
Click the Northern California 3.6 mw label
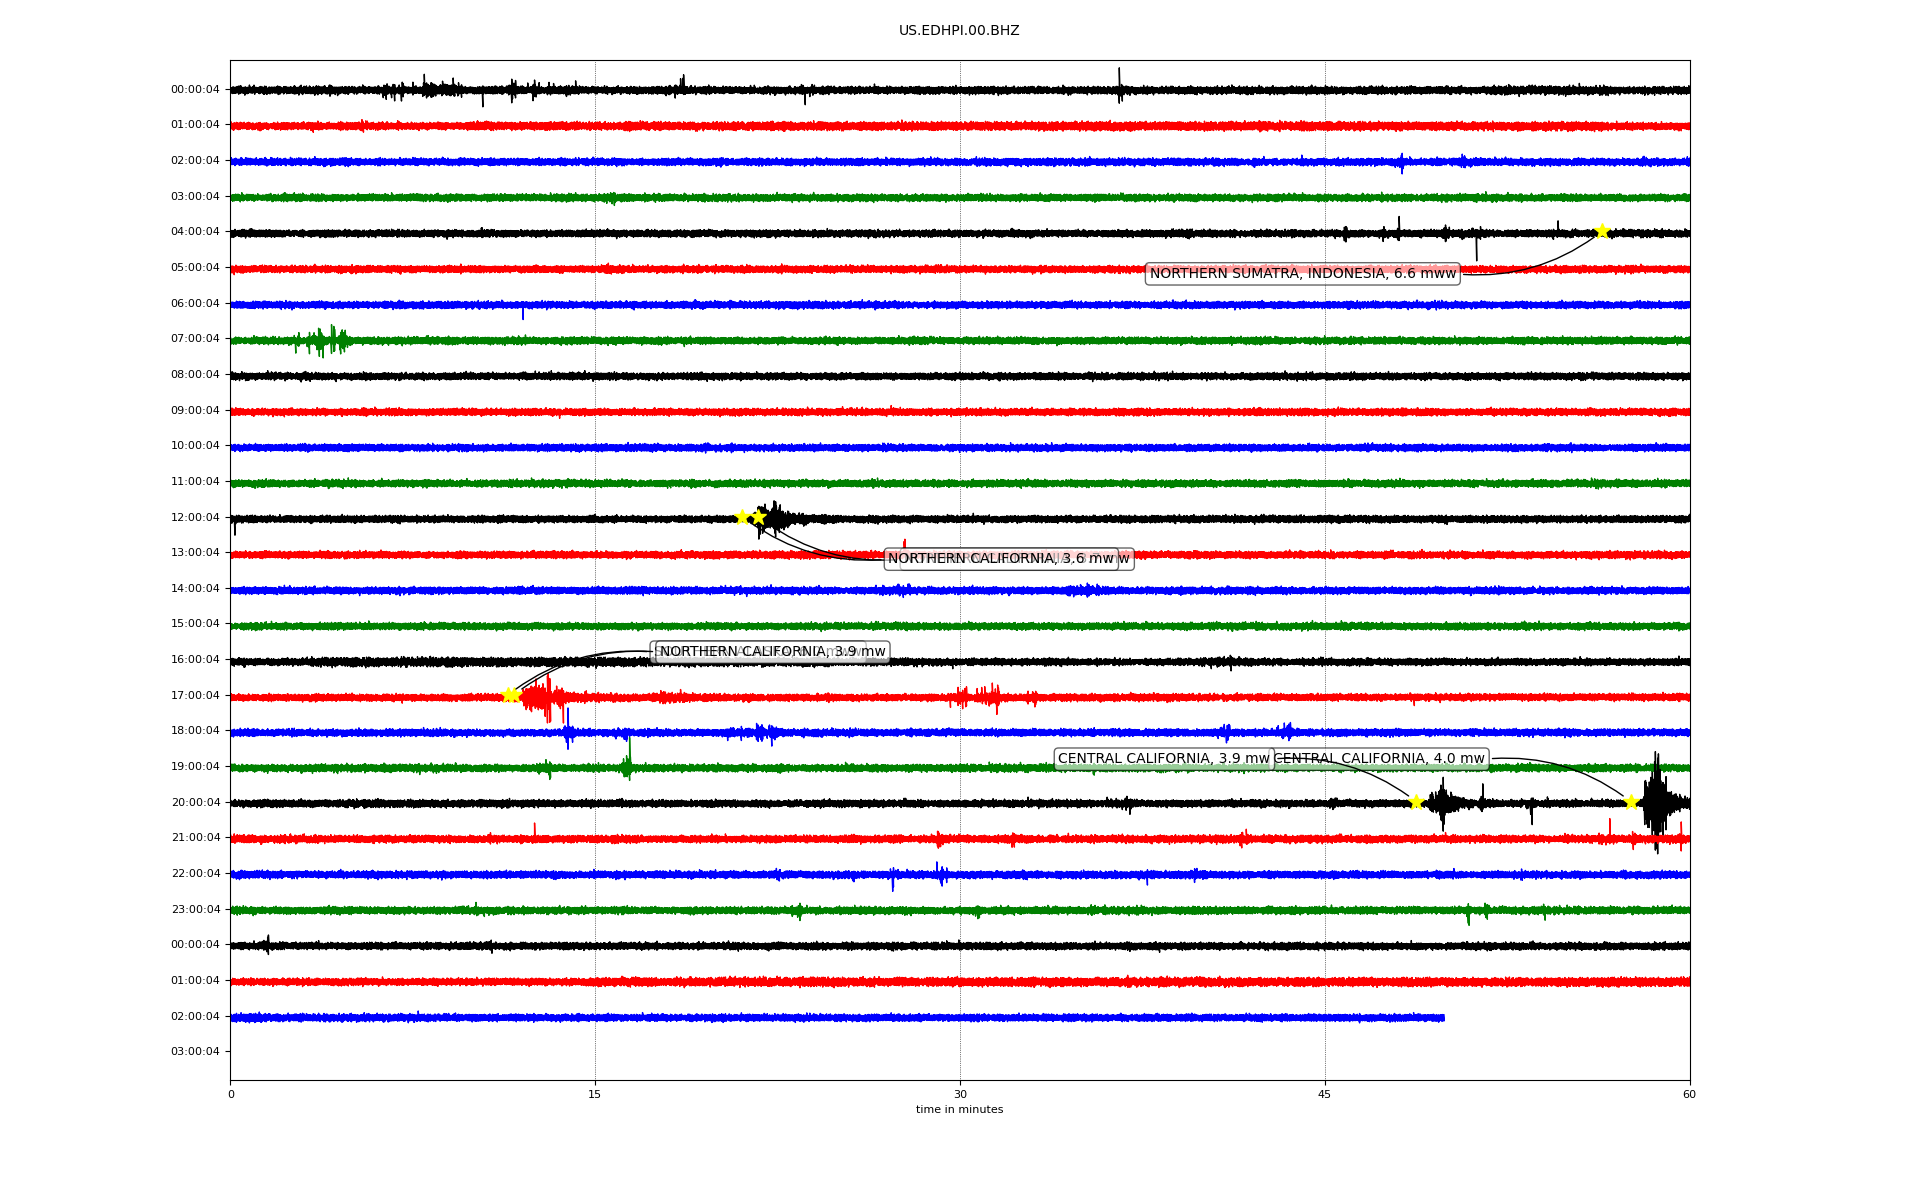1000,559
